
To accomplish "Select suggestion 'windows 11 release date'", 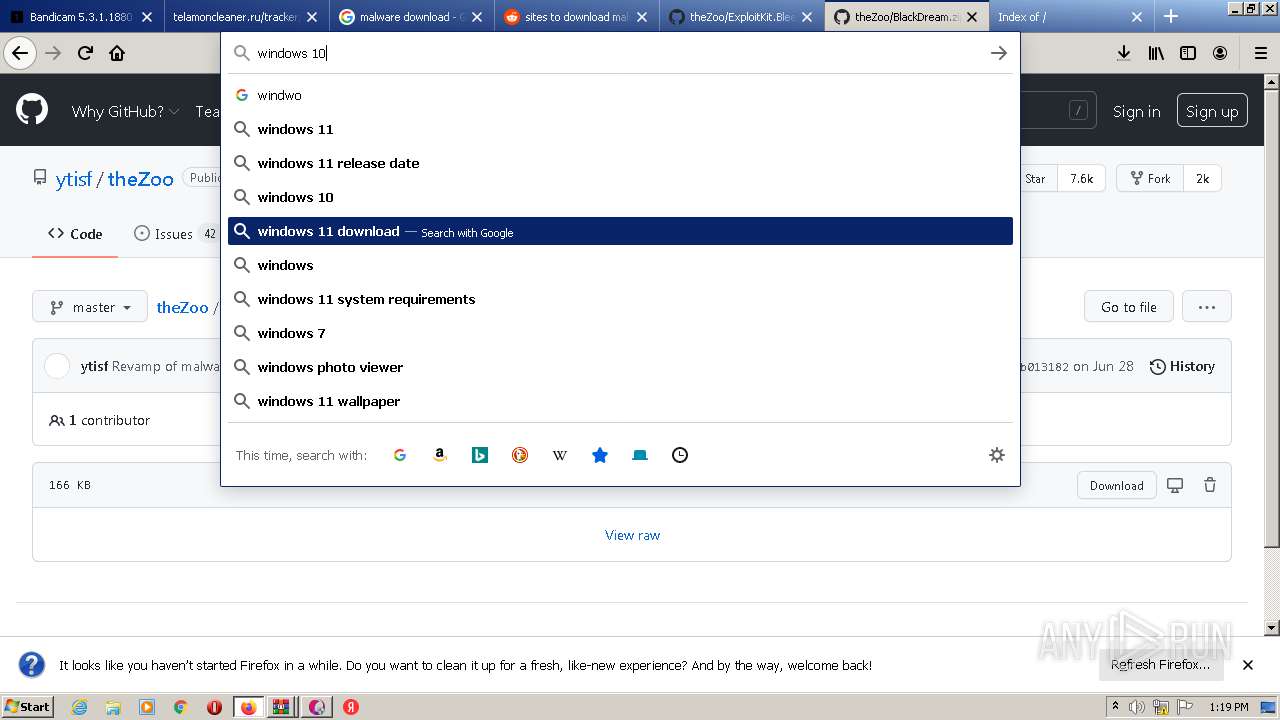I will [620, 163].
